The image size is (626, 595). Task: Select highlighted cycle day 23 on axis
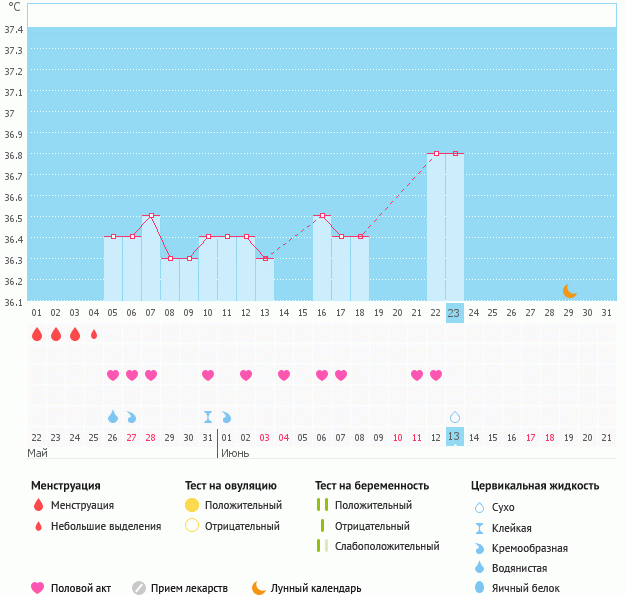coord(455,313)
